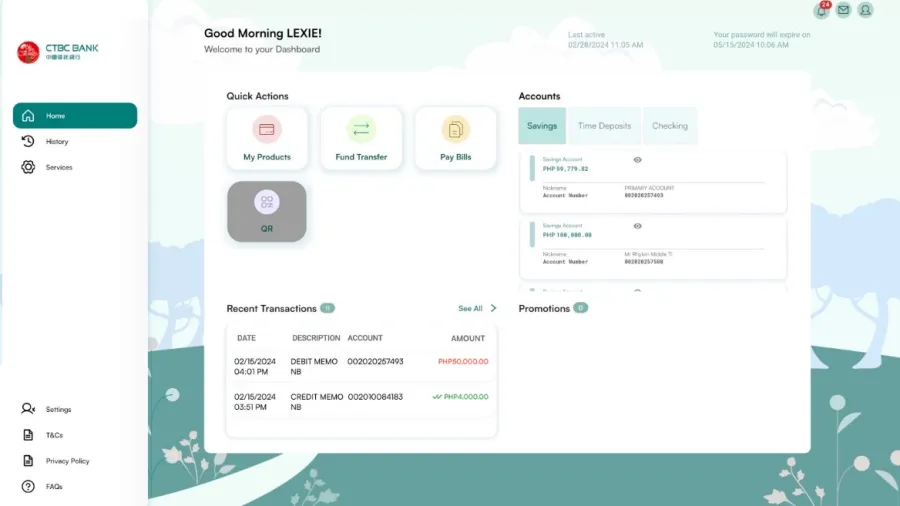Launch the QR quick action
This screenshot has height=506, width=900.
[267, 211]
